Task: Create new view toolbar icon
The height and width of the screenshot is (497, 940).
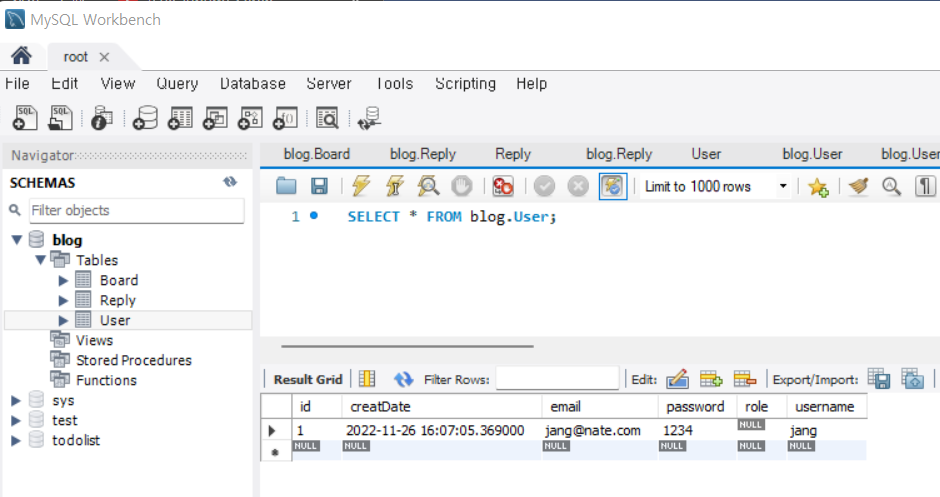Action: (x=215, y=118)
